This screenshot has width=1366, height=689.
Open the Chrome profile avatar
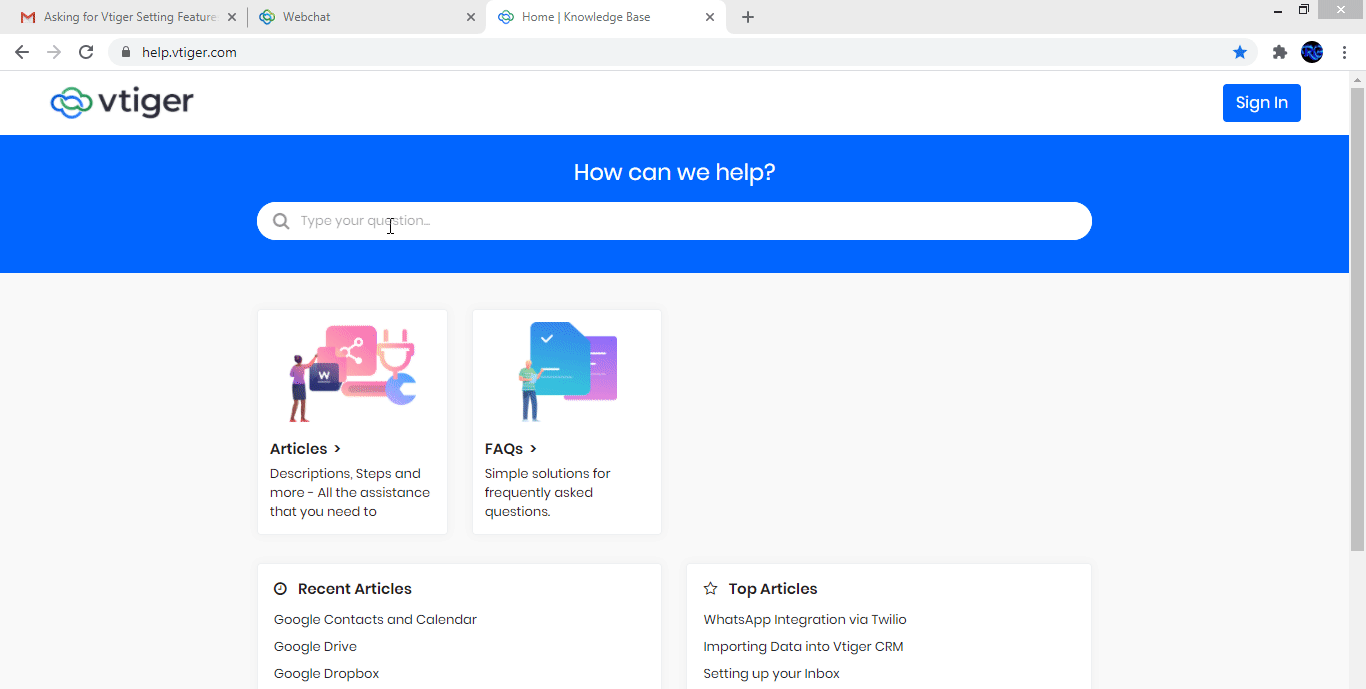(x=1311, y=52)
